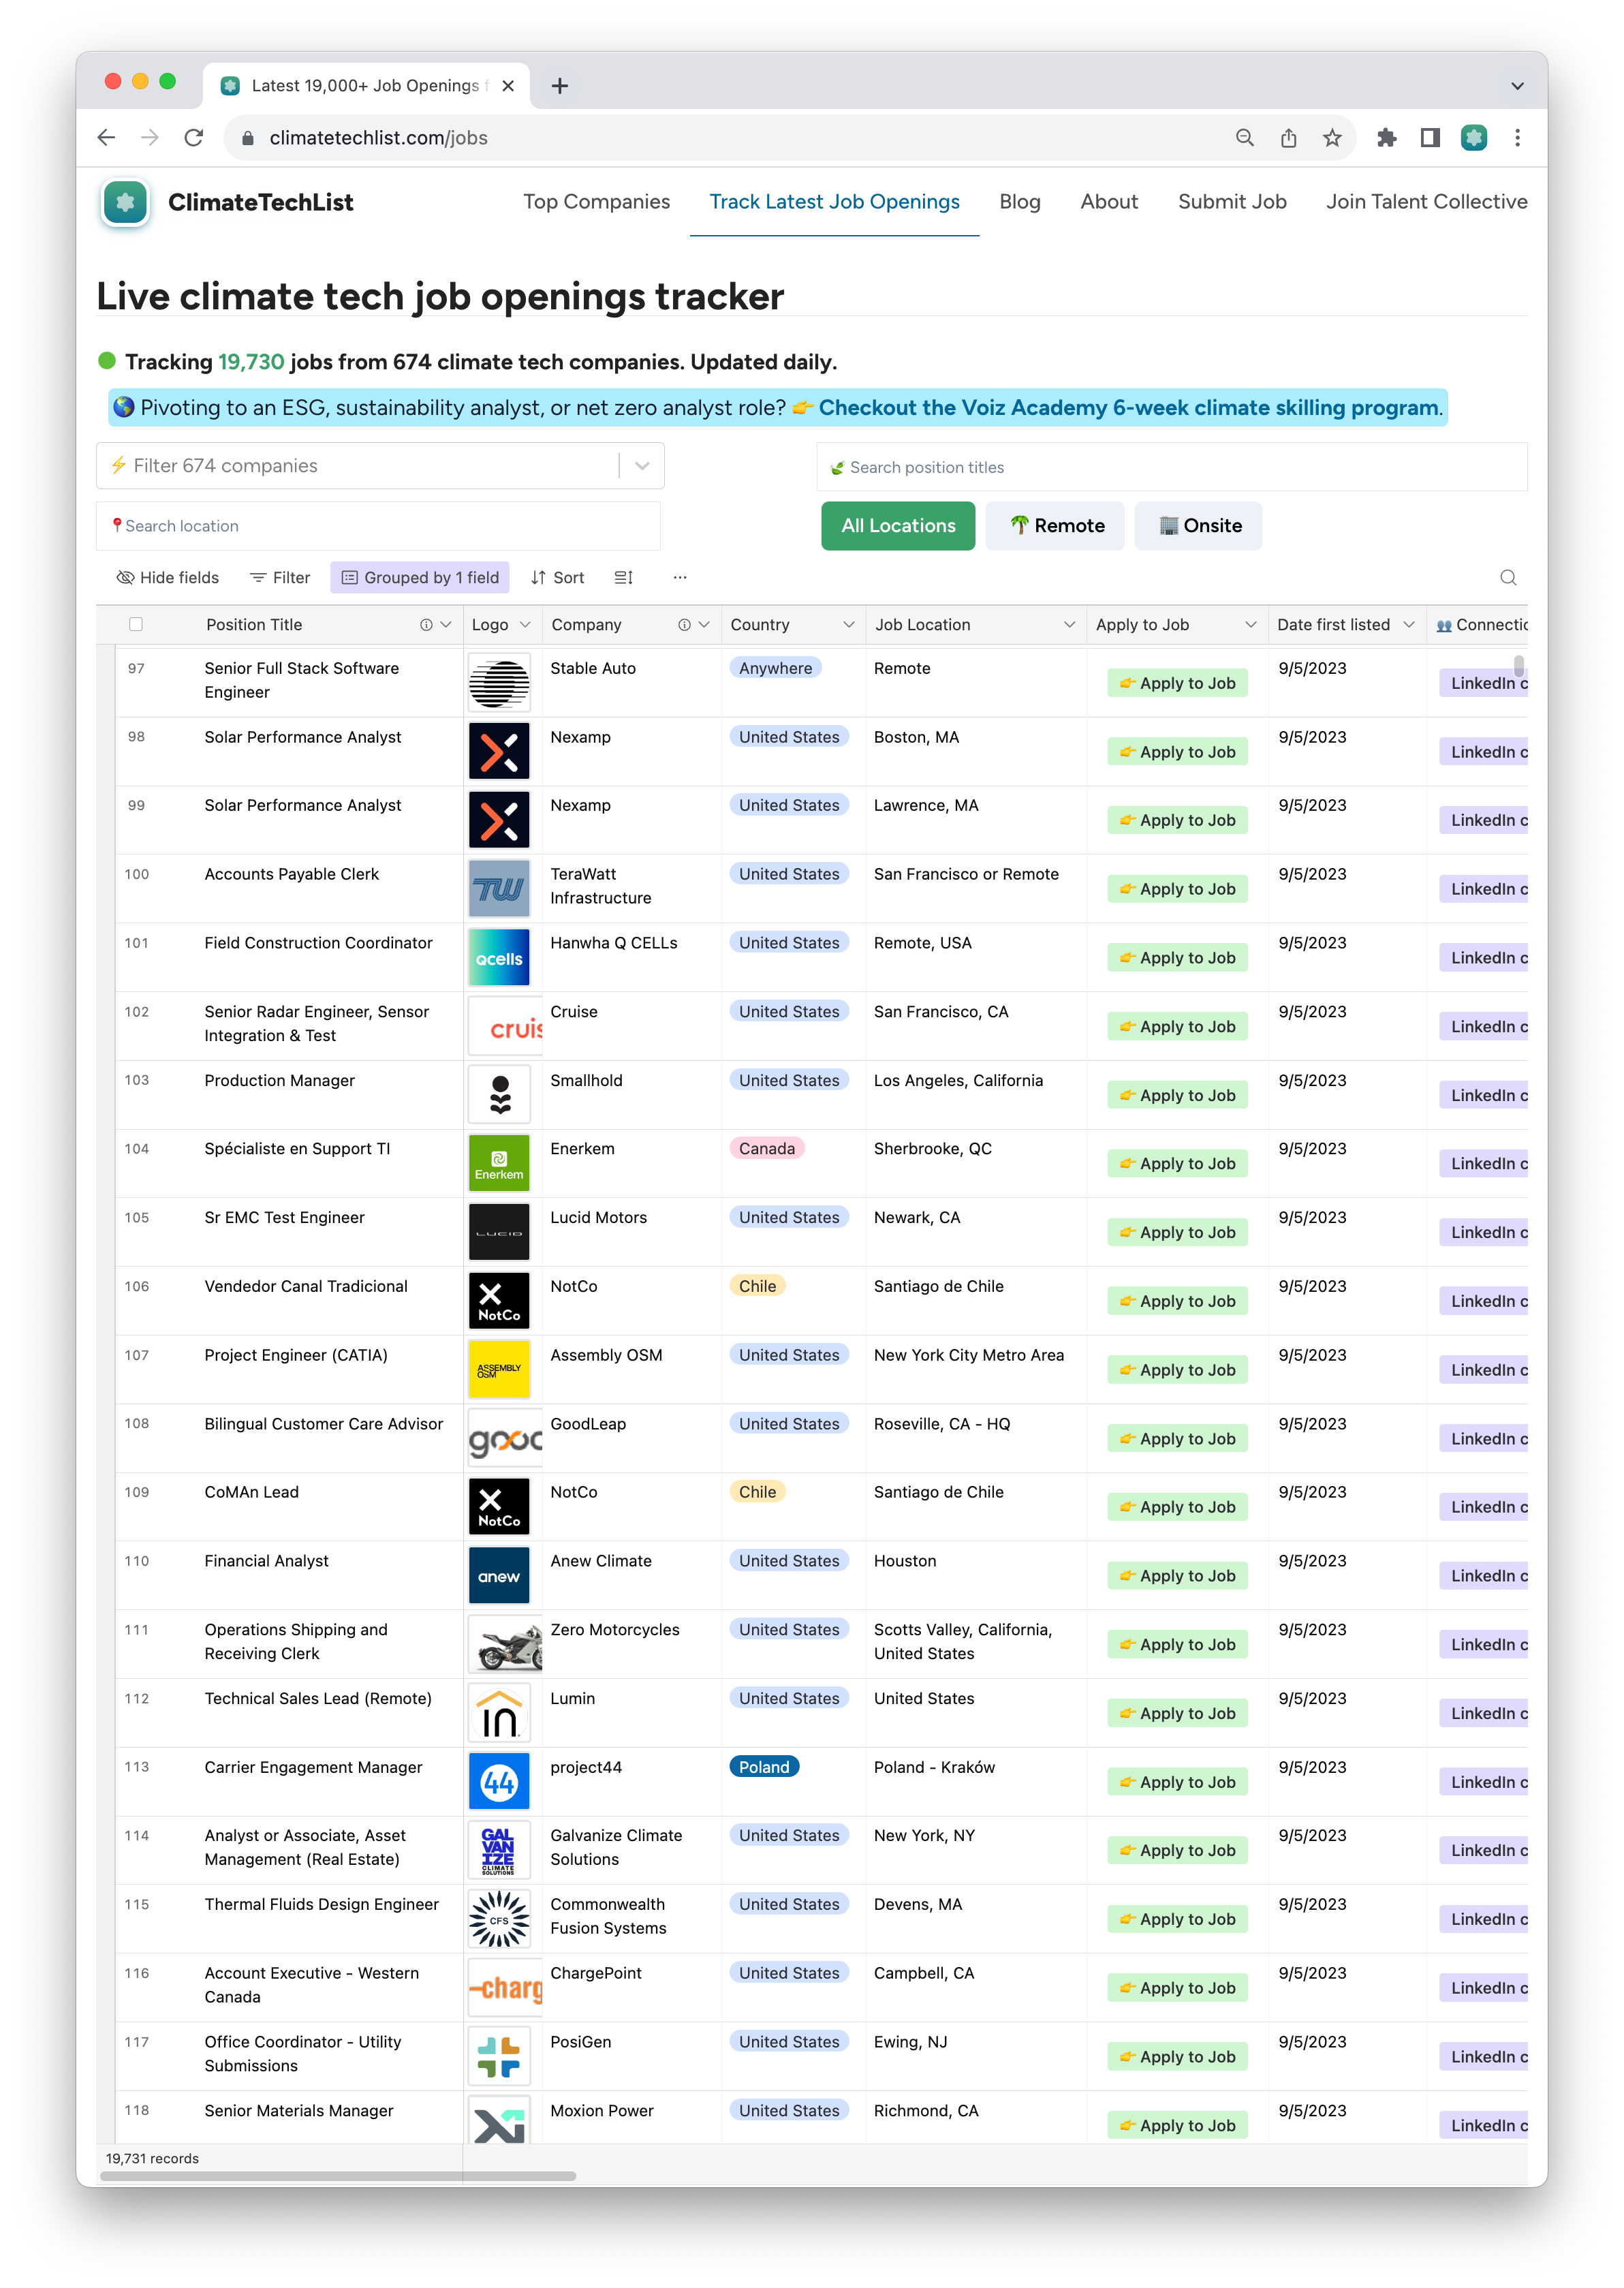Click the Canada country tag
Image resolution: width=1624 pixels, height=2288 pixels.
click(767, 1148)
